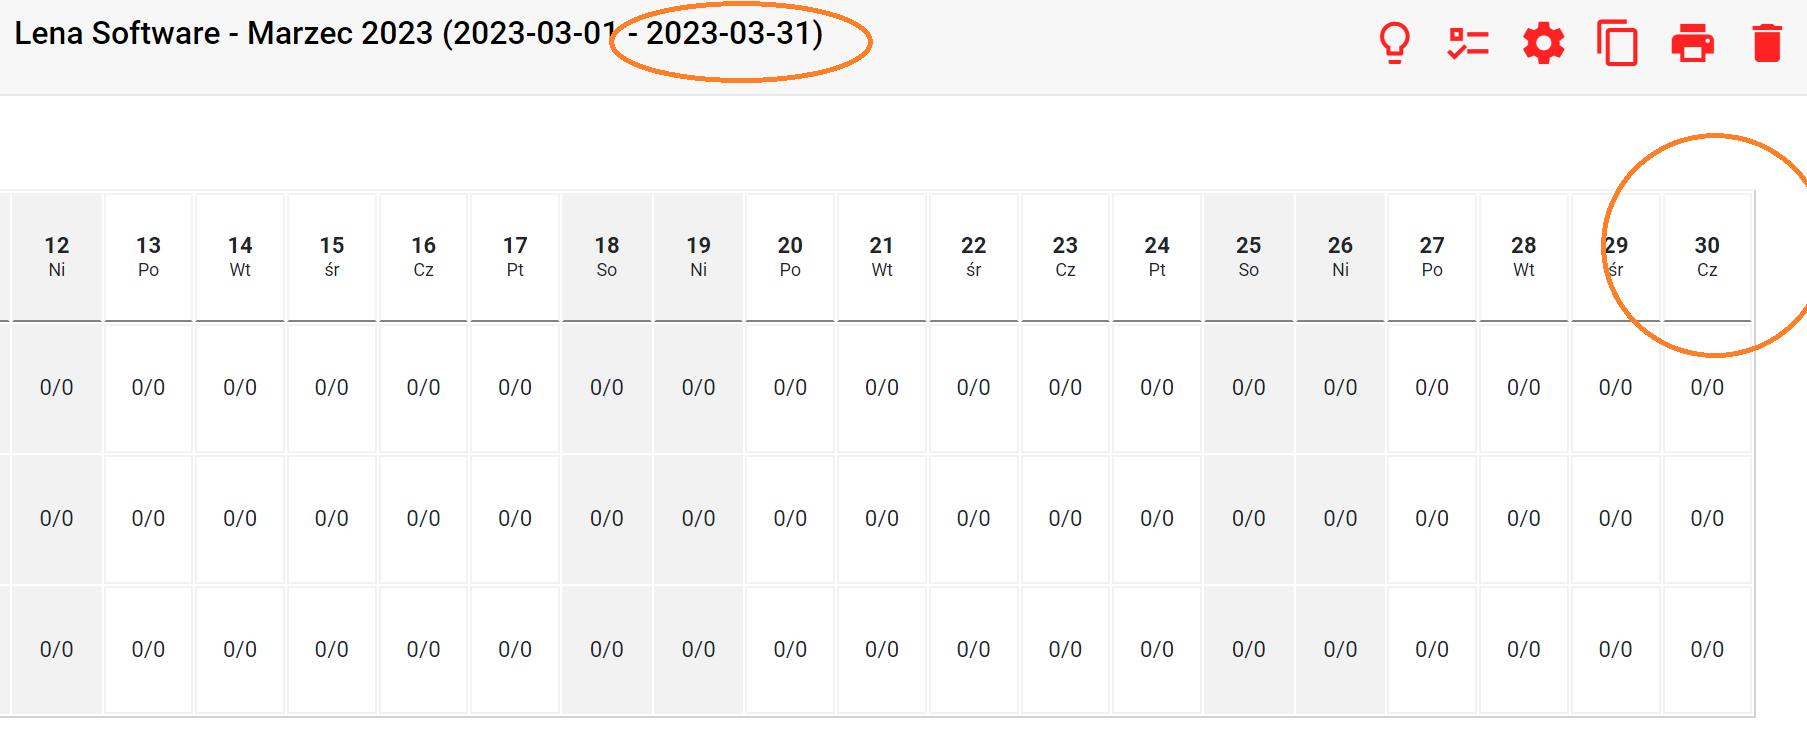Delete the schedule using the trash icon
The width and height of the screenshot is (1807, 748).
click(x=1767, y=43)
